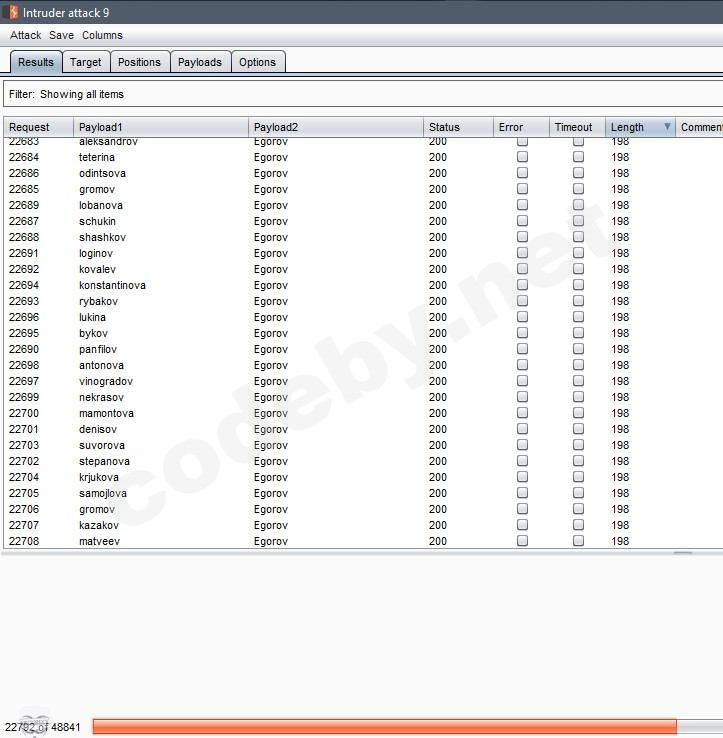Click the Length column sort arrow
723x738 pixels.
click(x=667, y=127)
